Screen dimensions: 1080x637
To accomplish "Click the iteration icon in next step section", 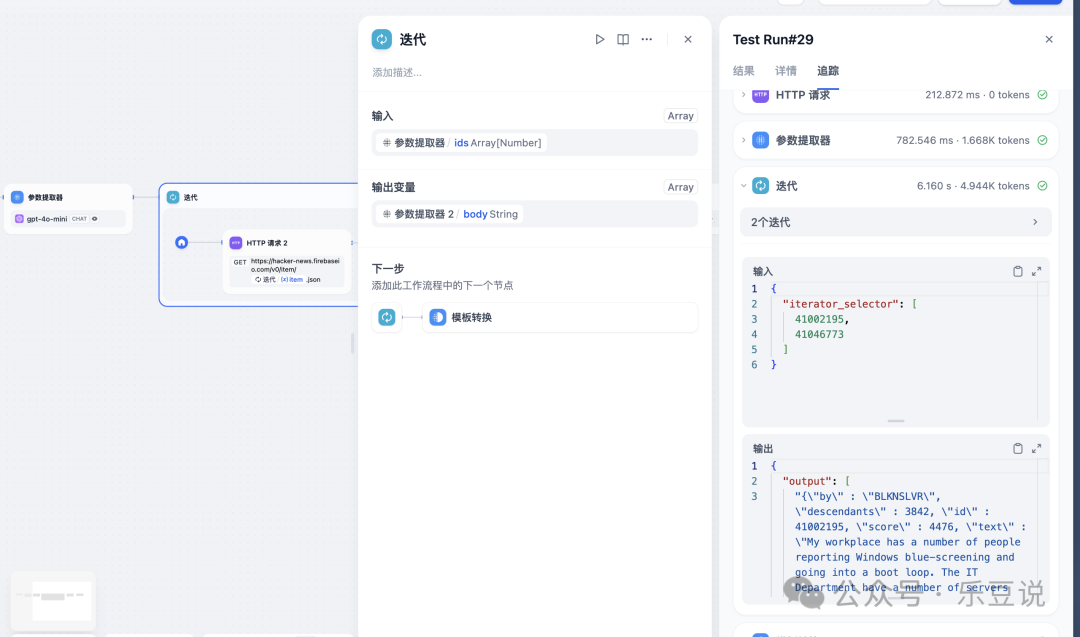I will click(387, 317).
